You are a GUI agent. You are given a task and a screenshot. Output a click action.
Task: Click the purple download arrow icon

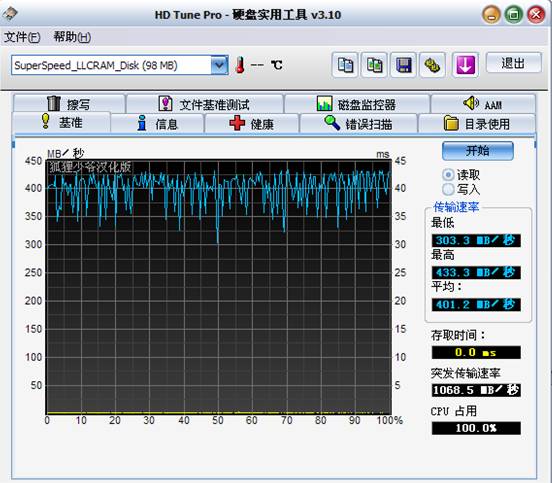click(x=465, y=65)
